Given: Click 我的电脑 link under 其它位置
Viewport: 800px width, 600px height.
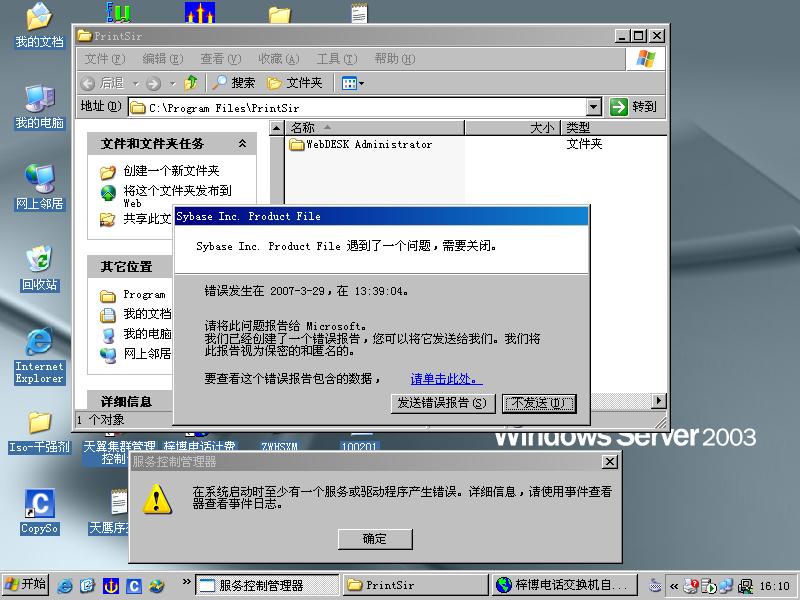Looking at the screenshot, I should [147, 334].
